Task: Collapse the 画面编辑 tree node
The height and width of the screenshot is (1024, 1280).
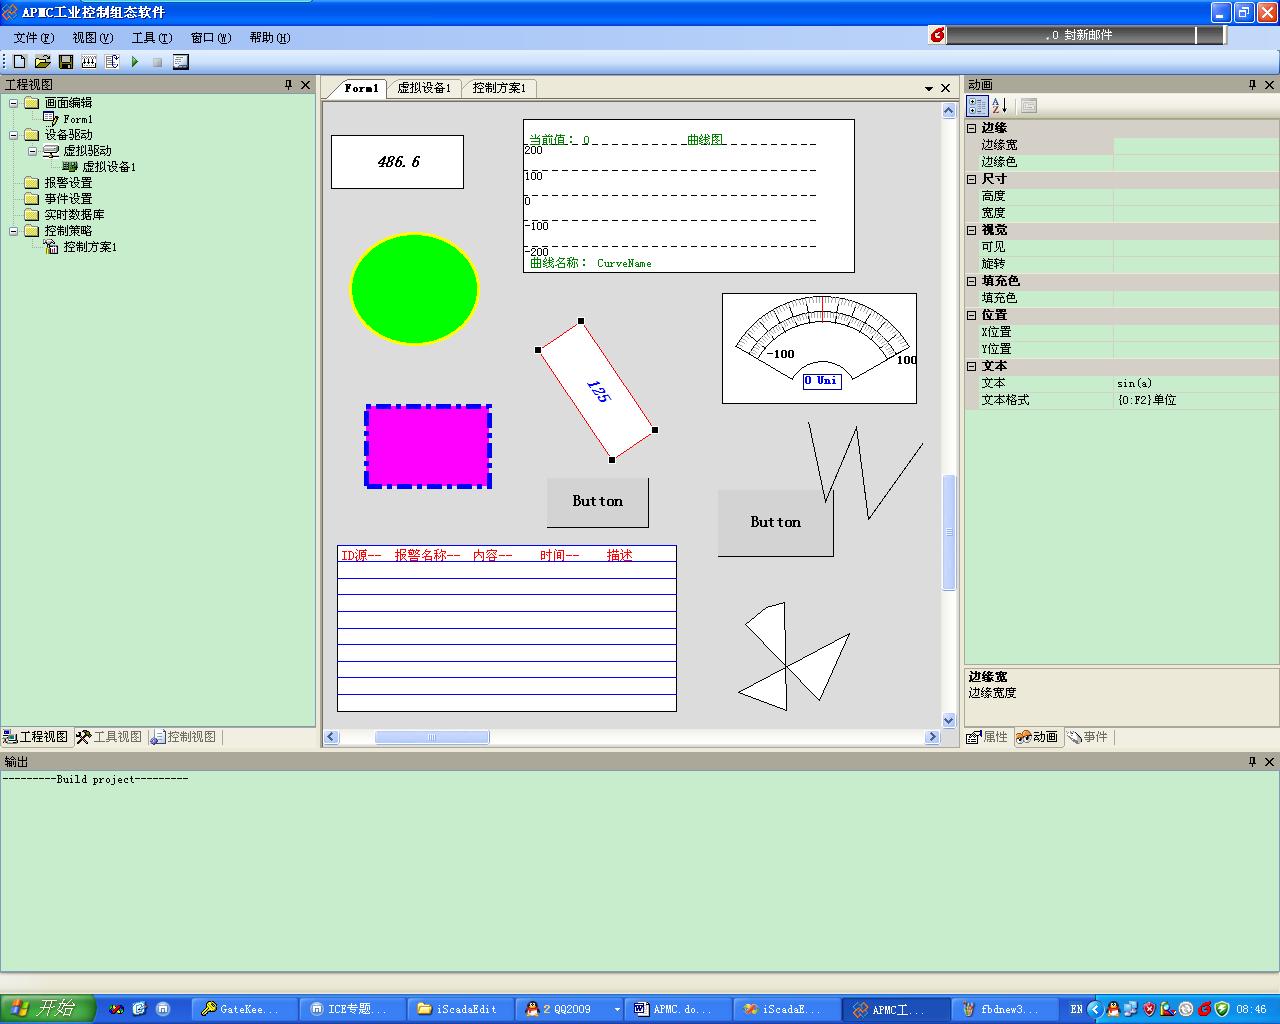Action: pos(14,103)
